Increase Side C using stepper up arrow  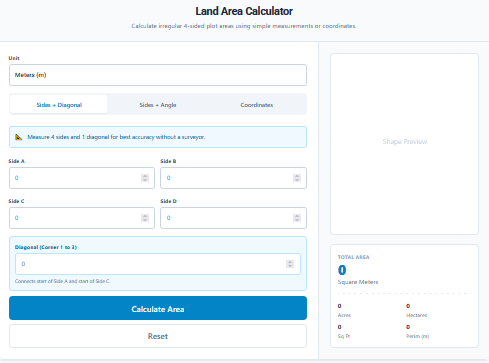point(145,216)
